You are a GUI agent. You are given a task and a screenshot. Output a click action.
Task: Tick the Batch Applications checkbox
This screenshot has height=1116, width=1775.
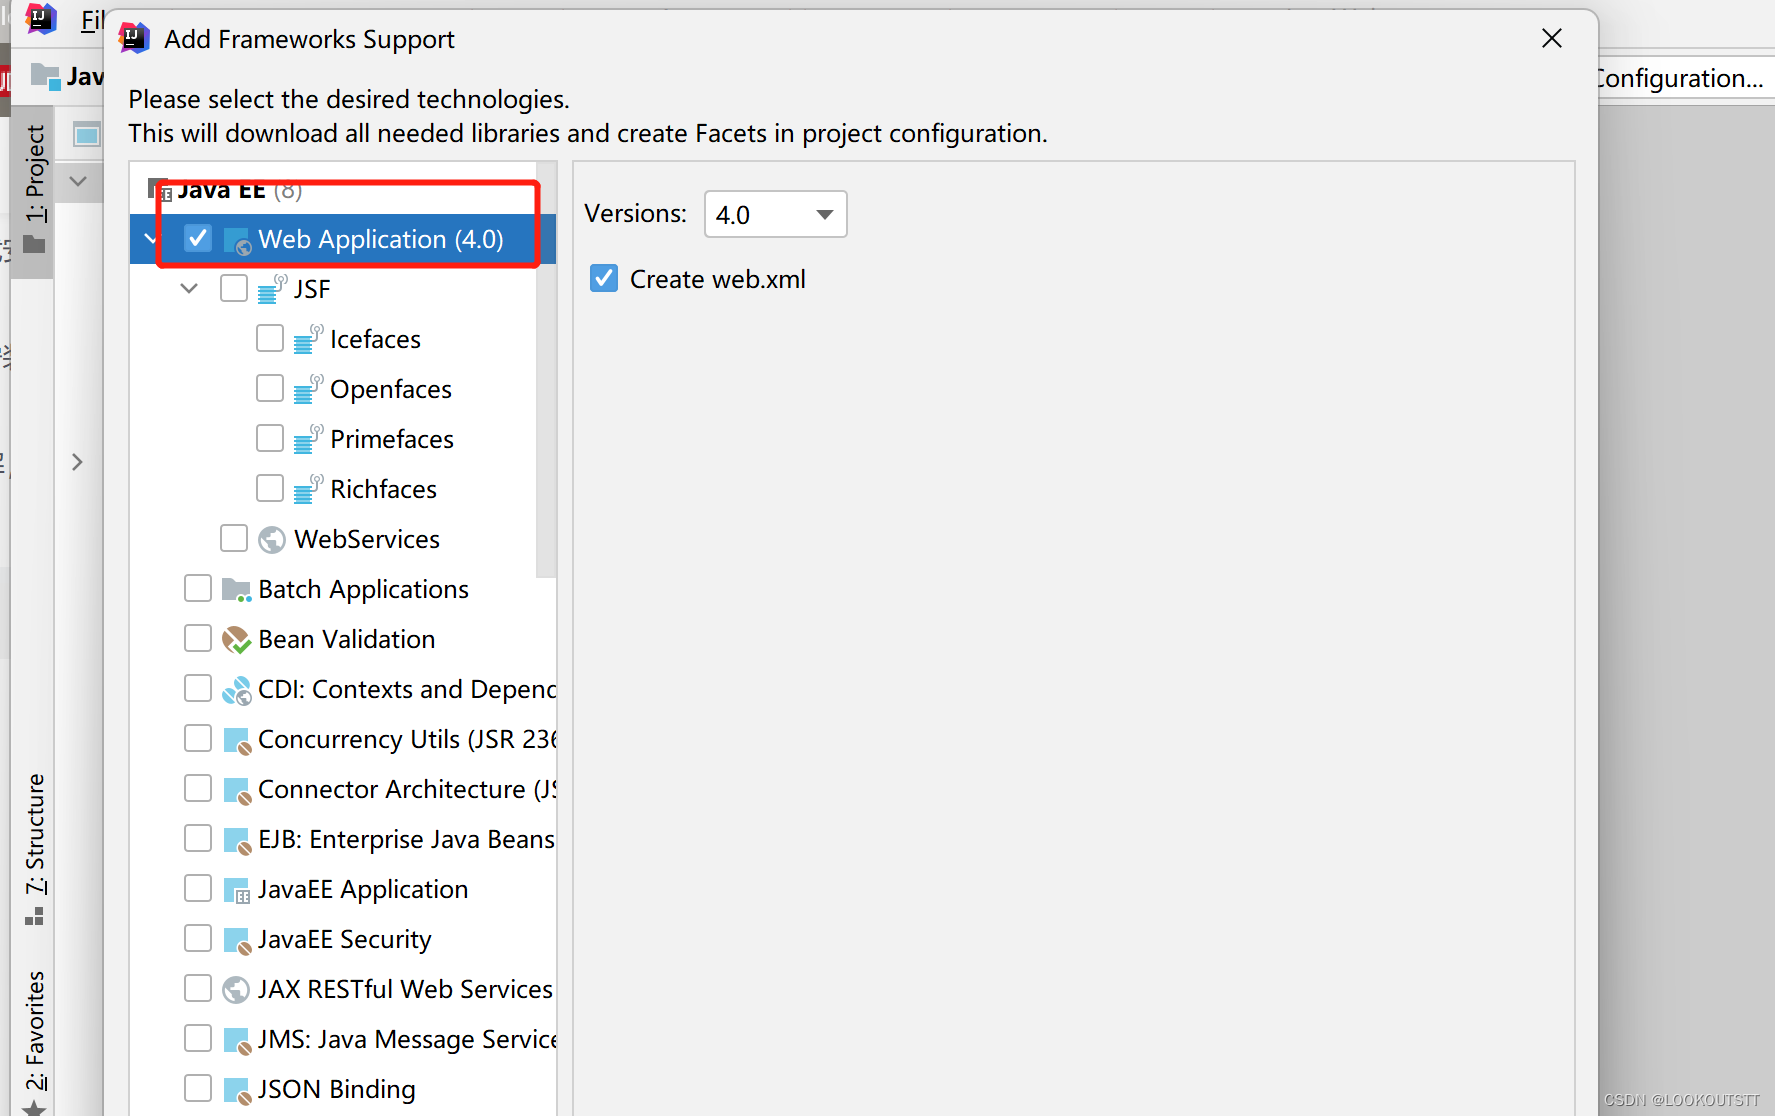(198, 588)
